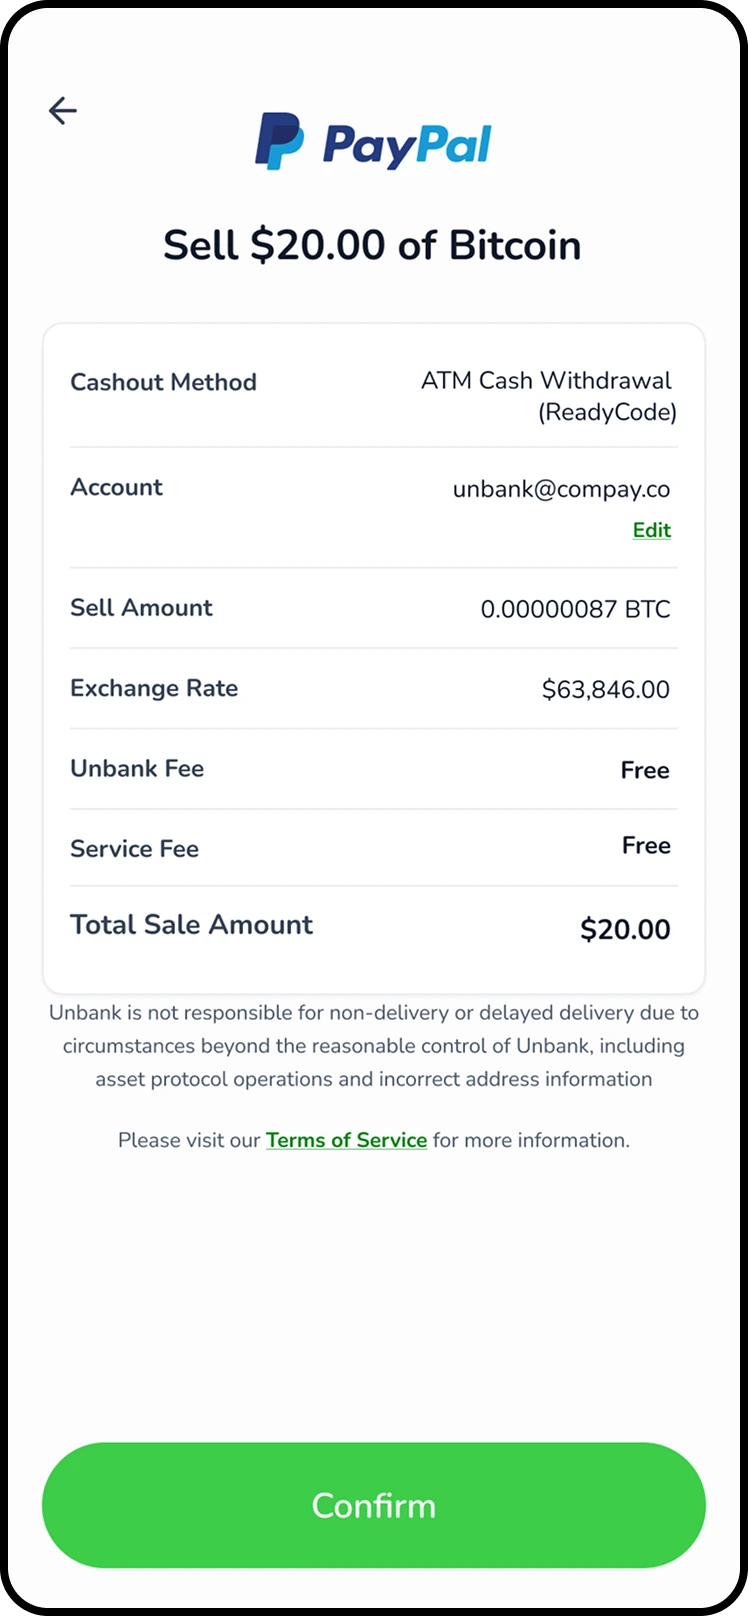
Task: Open the Terms of Service link
Action: 346,1140
